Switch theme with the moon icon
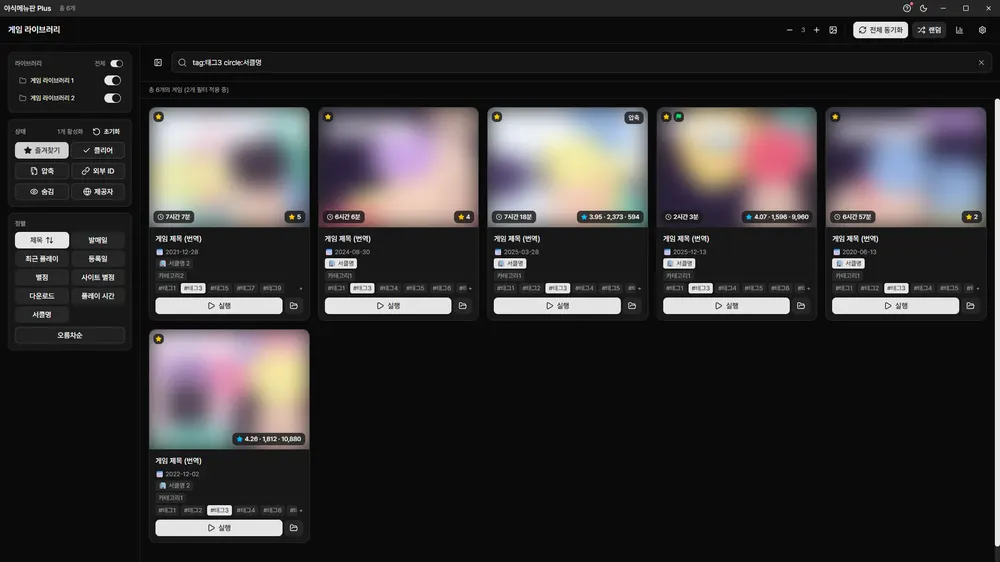The height and width of the screenshot is (562, 1000). coord(923,8)
